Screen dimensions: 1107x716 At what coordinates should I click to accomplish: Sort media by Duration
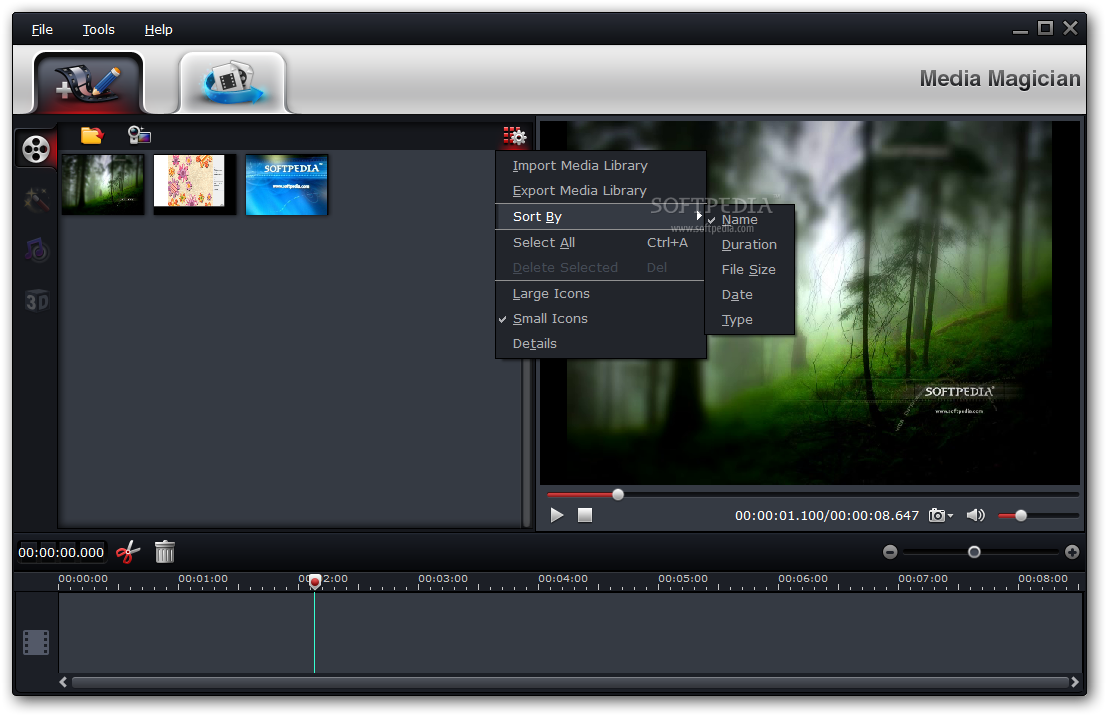(x=750, y=245)
